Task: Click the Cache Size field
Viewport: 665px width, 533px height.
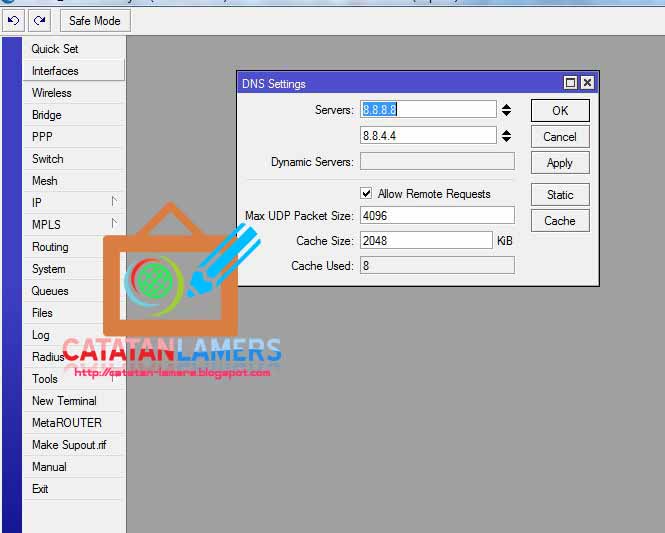Action: (426, 240)
